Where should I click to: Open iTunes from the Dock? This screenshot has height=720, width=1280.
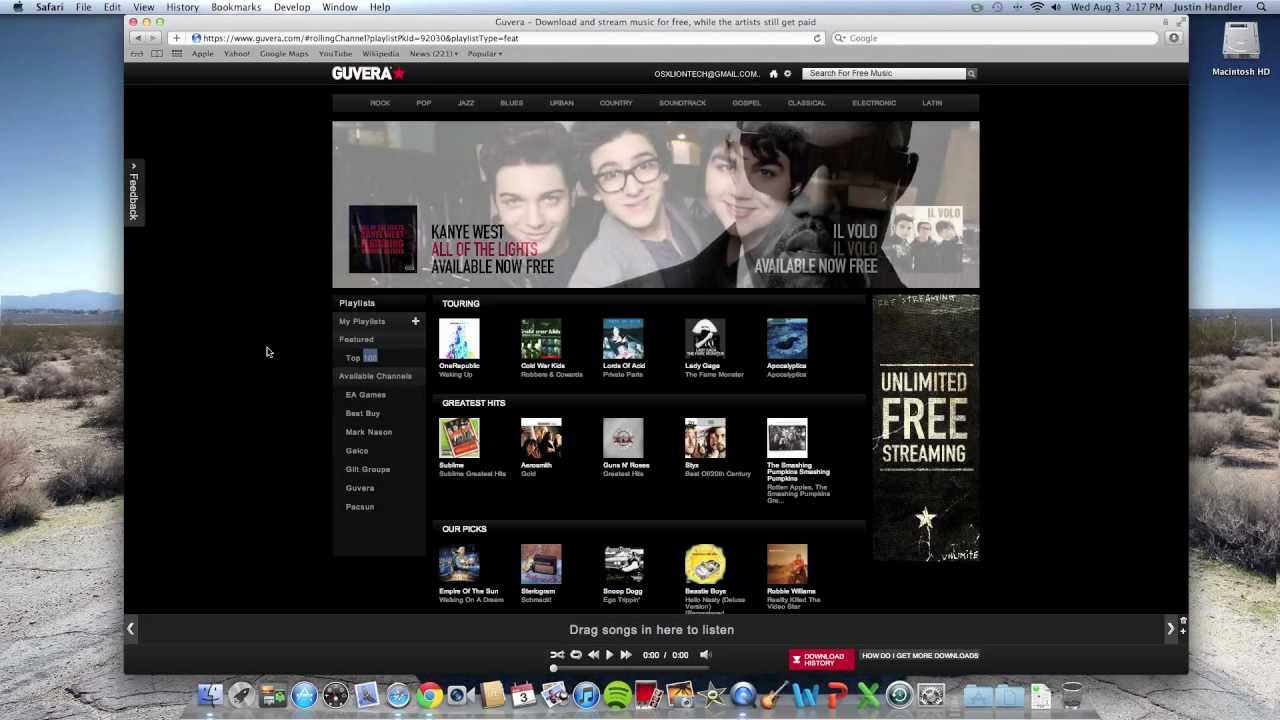click(586, 695)
